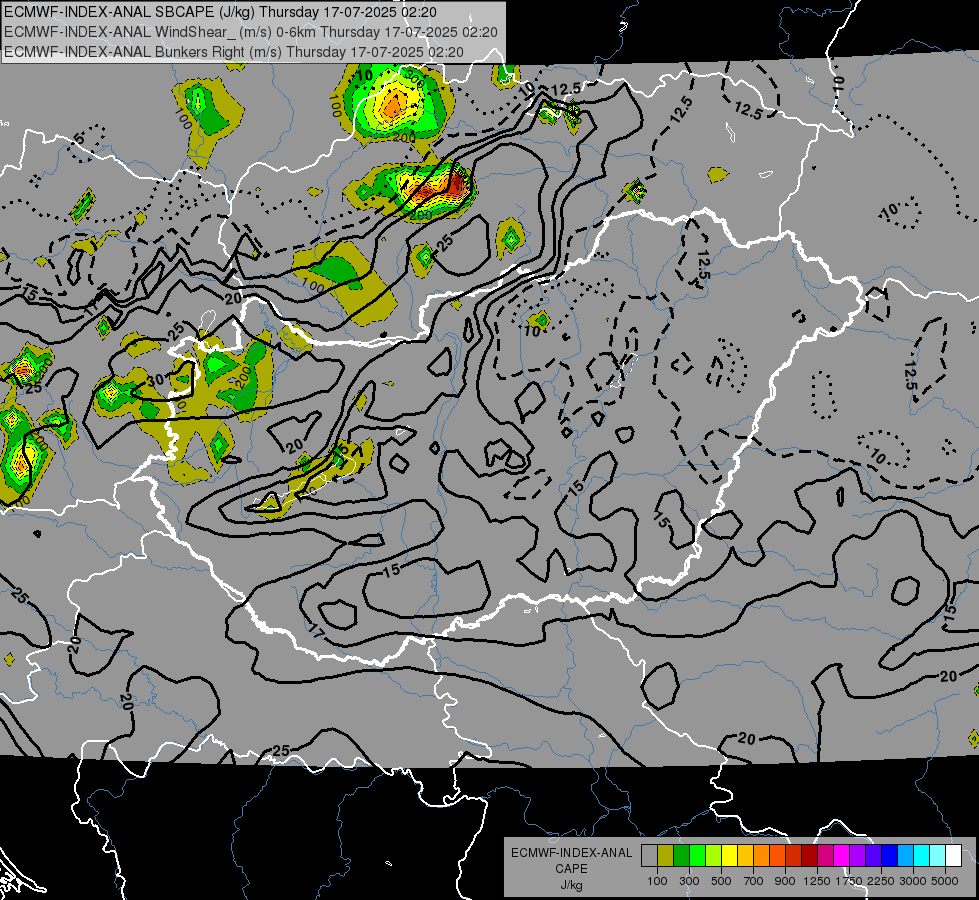This screenshot has width=979, height=900.
Task: Click the 900 legend value
Action: tap(785, 881)
